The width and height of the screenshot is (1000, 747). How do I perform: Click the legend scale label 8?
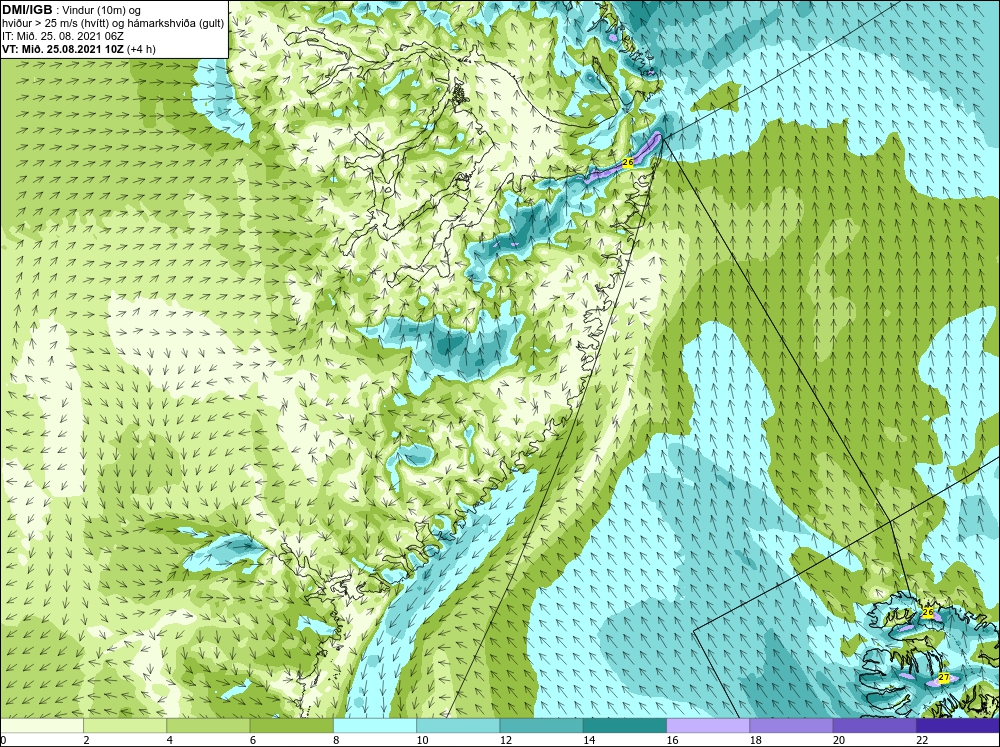(x=336, y=740)
